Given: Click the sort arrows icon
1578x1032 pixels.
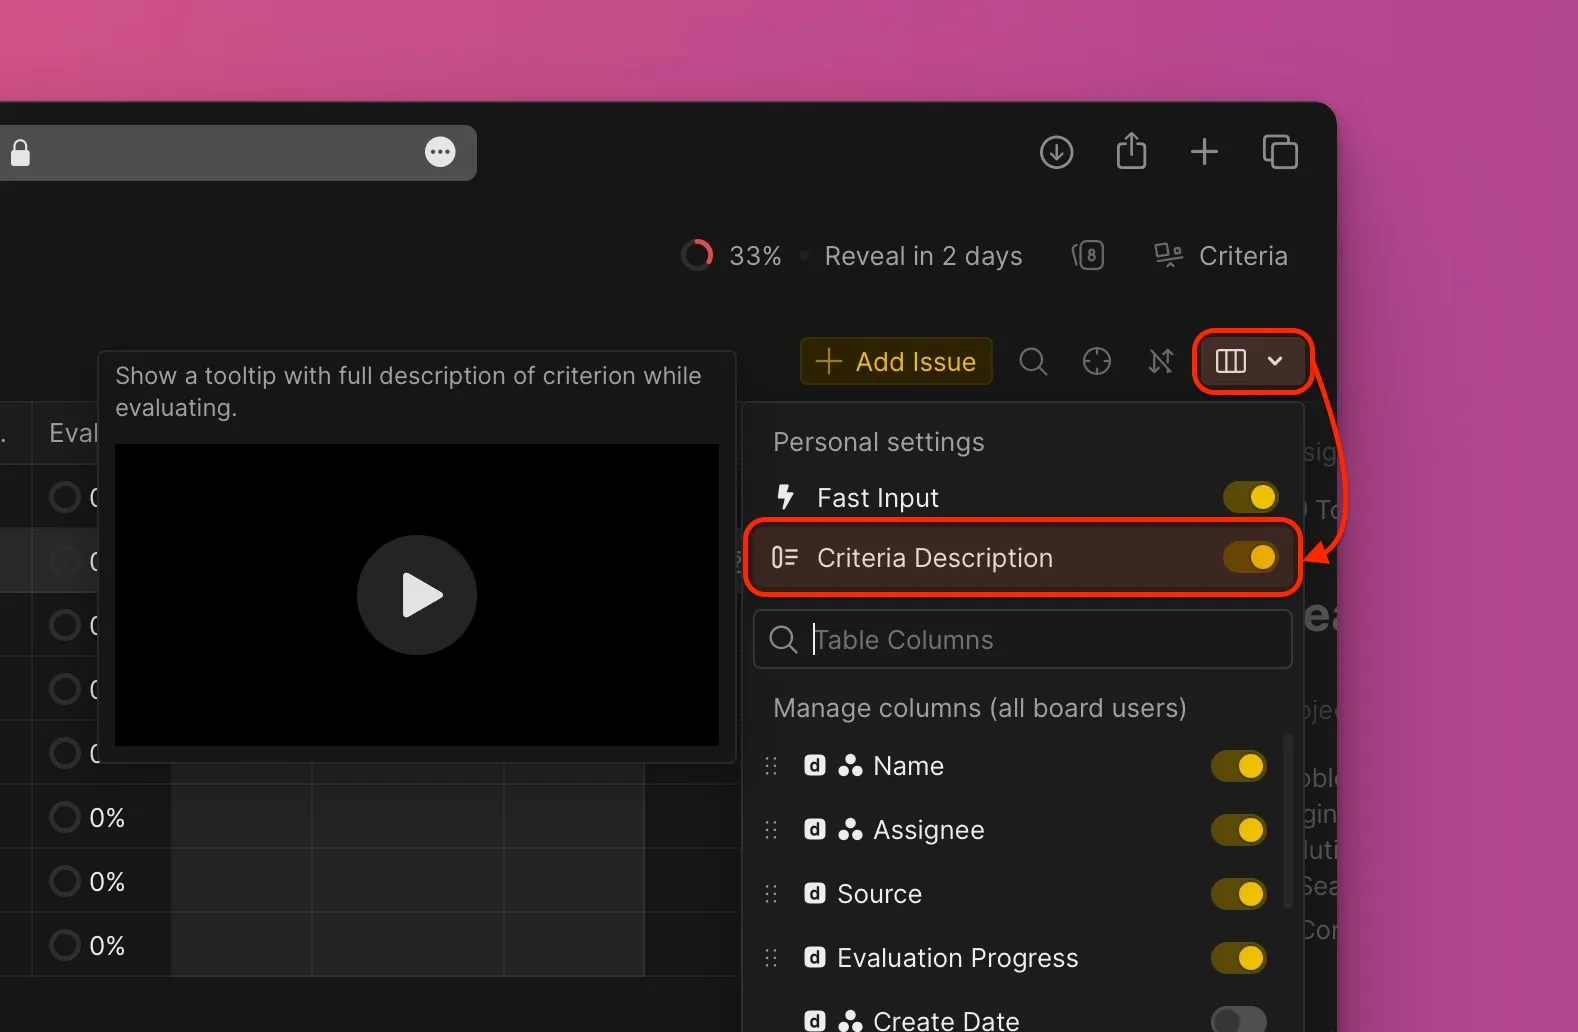Looking at the screenshot, I should (x=1160, y=361).
